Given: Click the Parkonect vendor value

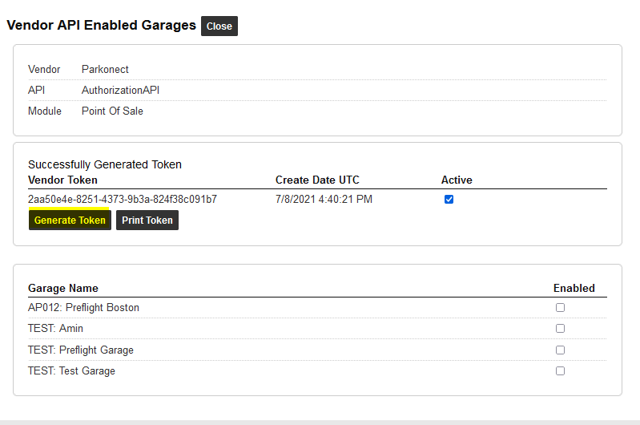Looking at the screenshot, I should [105, 69].
